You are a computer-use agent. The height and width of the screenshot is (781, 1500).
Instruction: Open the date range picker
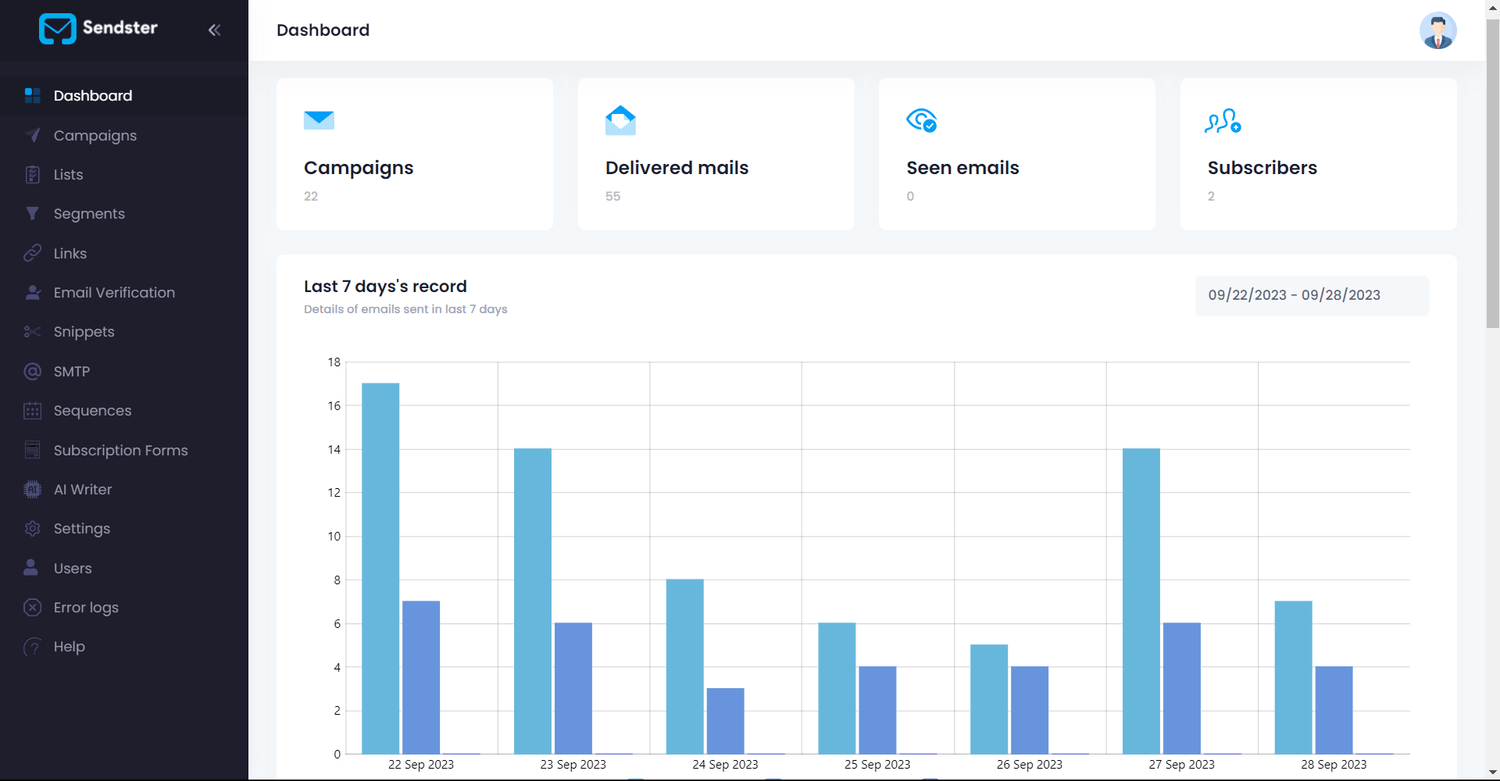[x=1312, y=295]
